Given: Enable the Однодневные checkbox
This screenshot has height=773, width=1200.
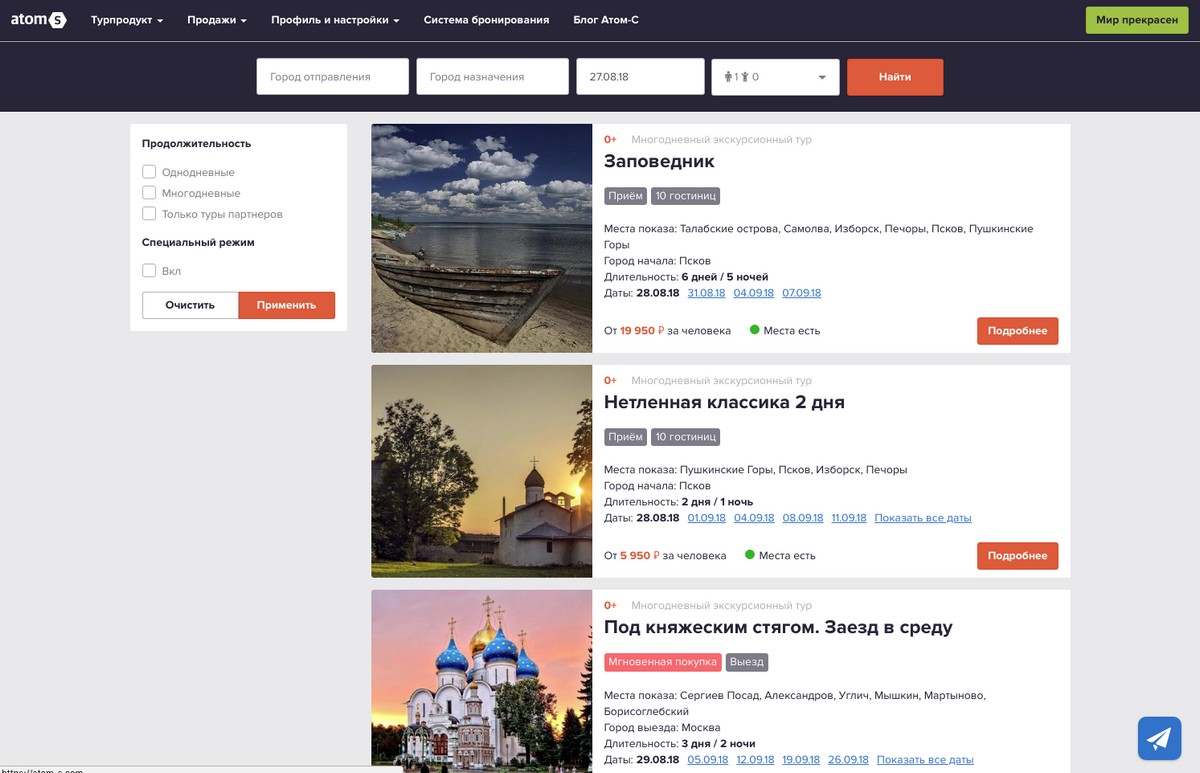Looking at the screenshot, I should point(149,172).
